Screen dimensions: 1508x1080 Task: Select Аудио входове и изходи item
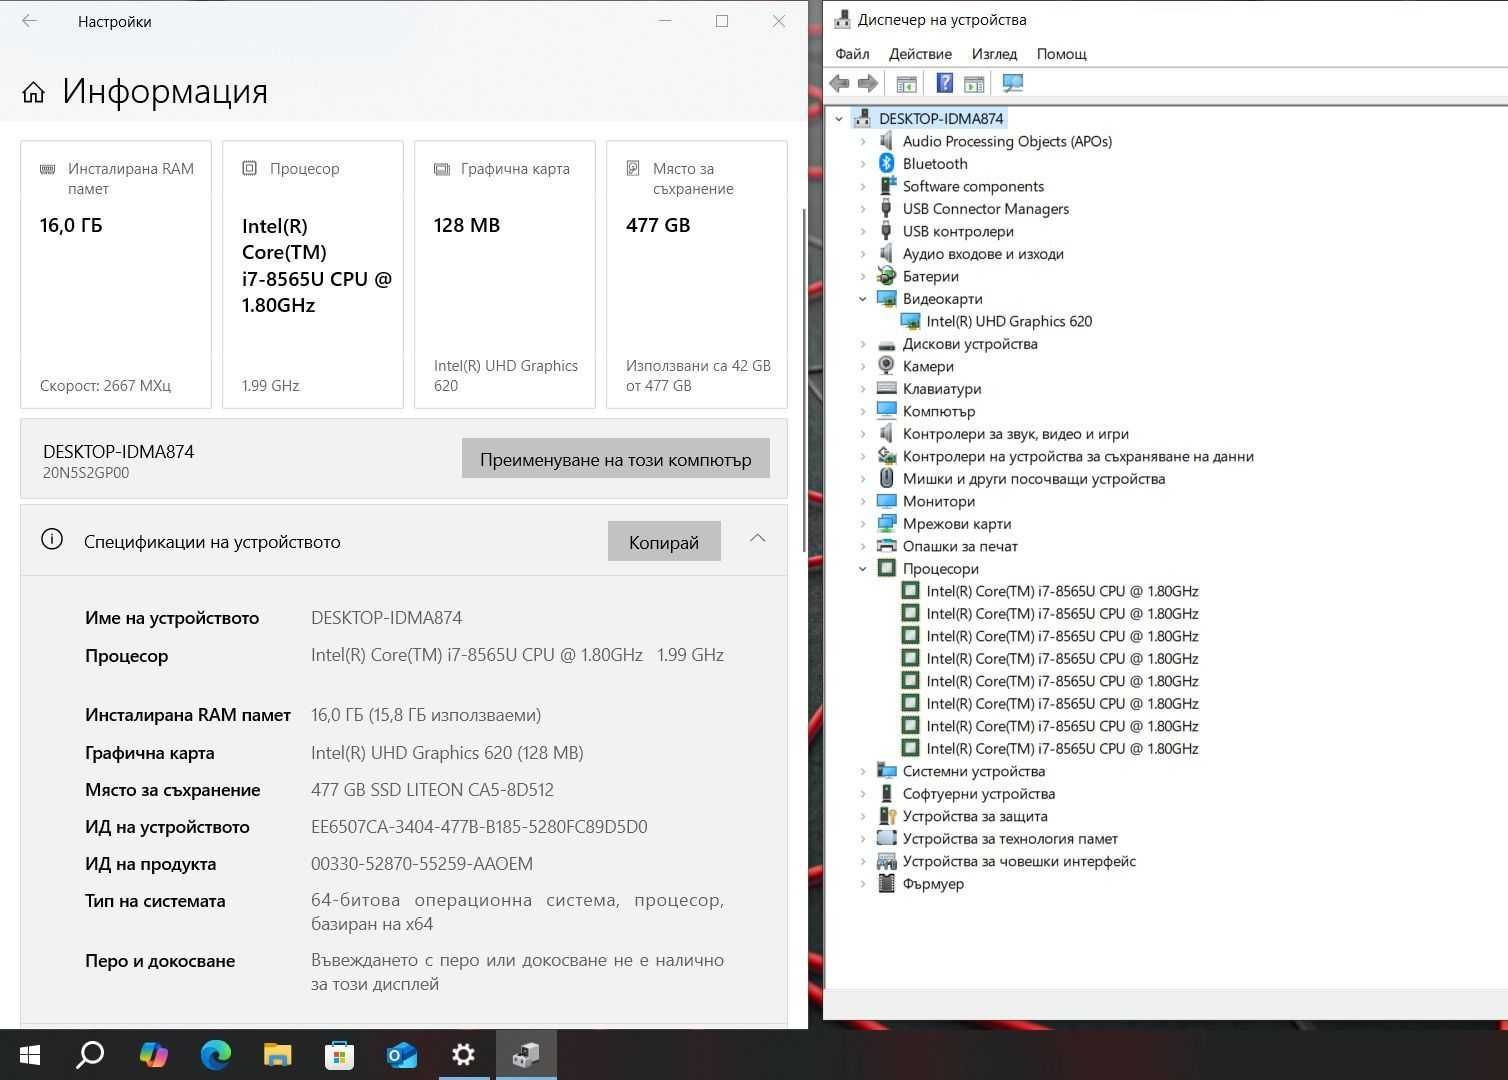[x=983, y=253]
